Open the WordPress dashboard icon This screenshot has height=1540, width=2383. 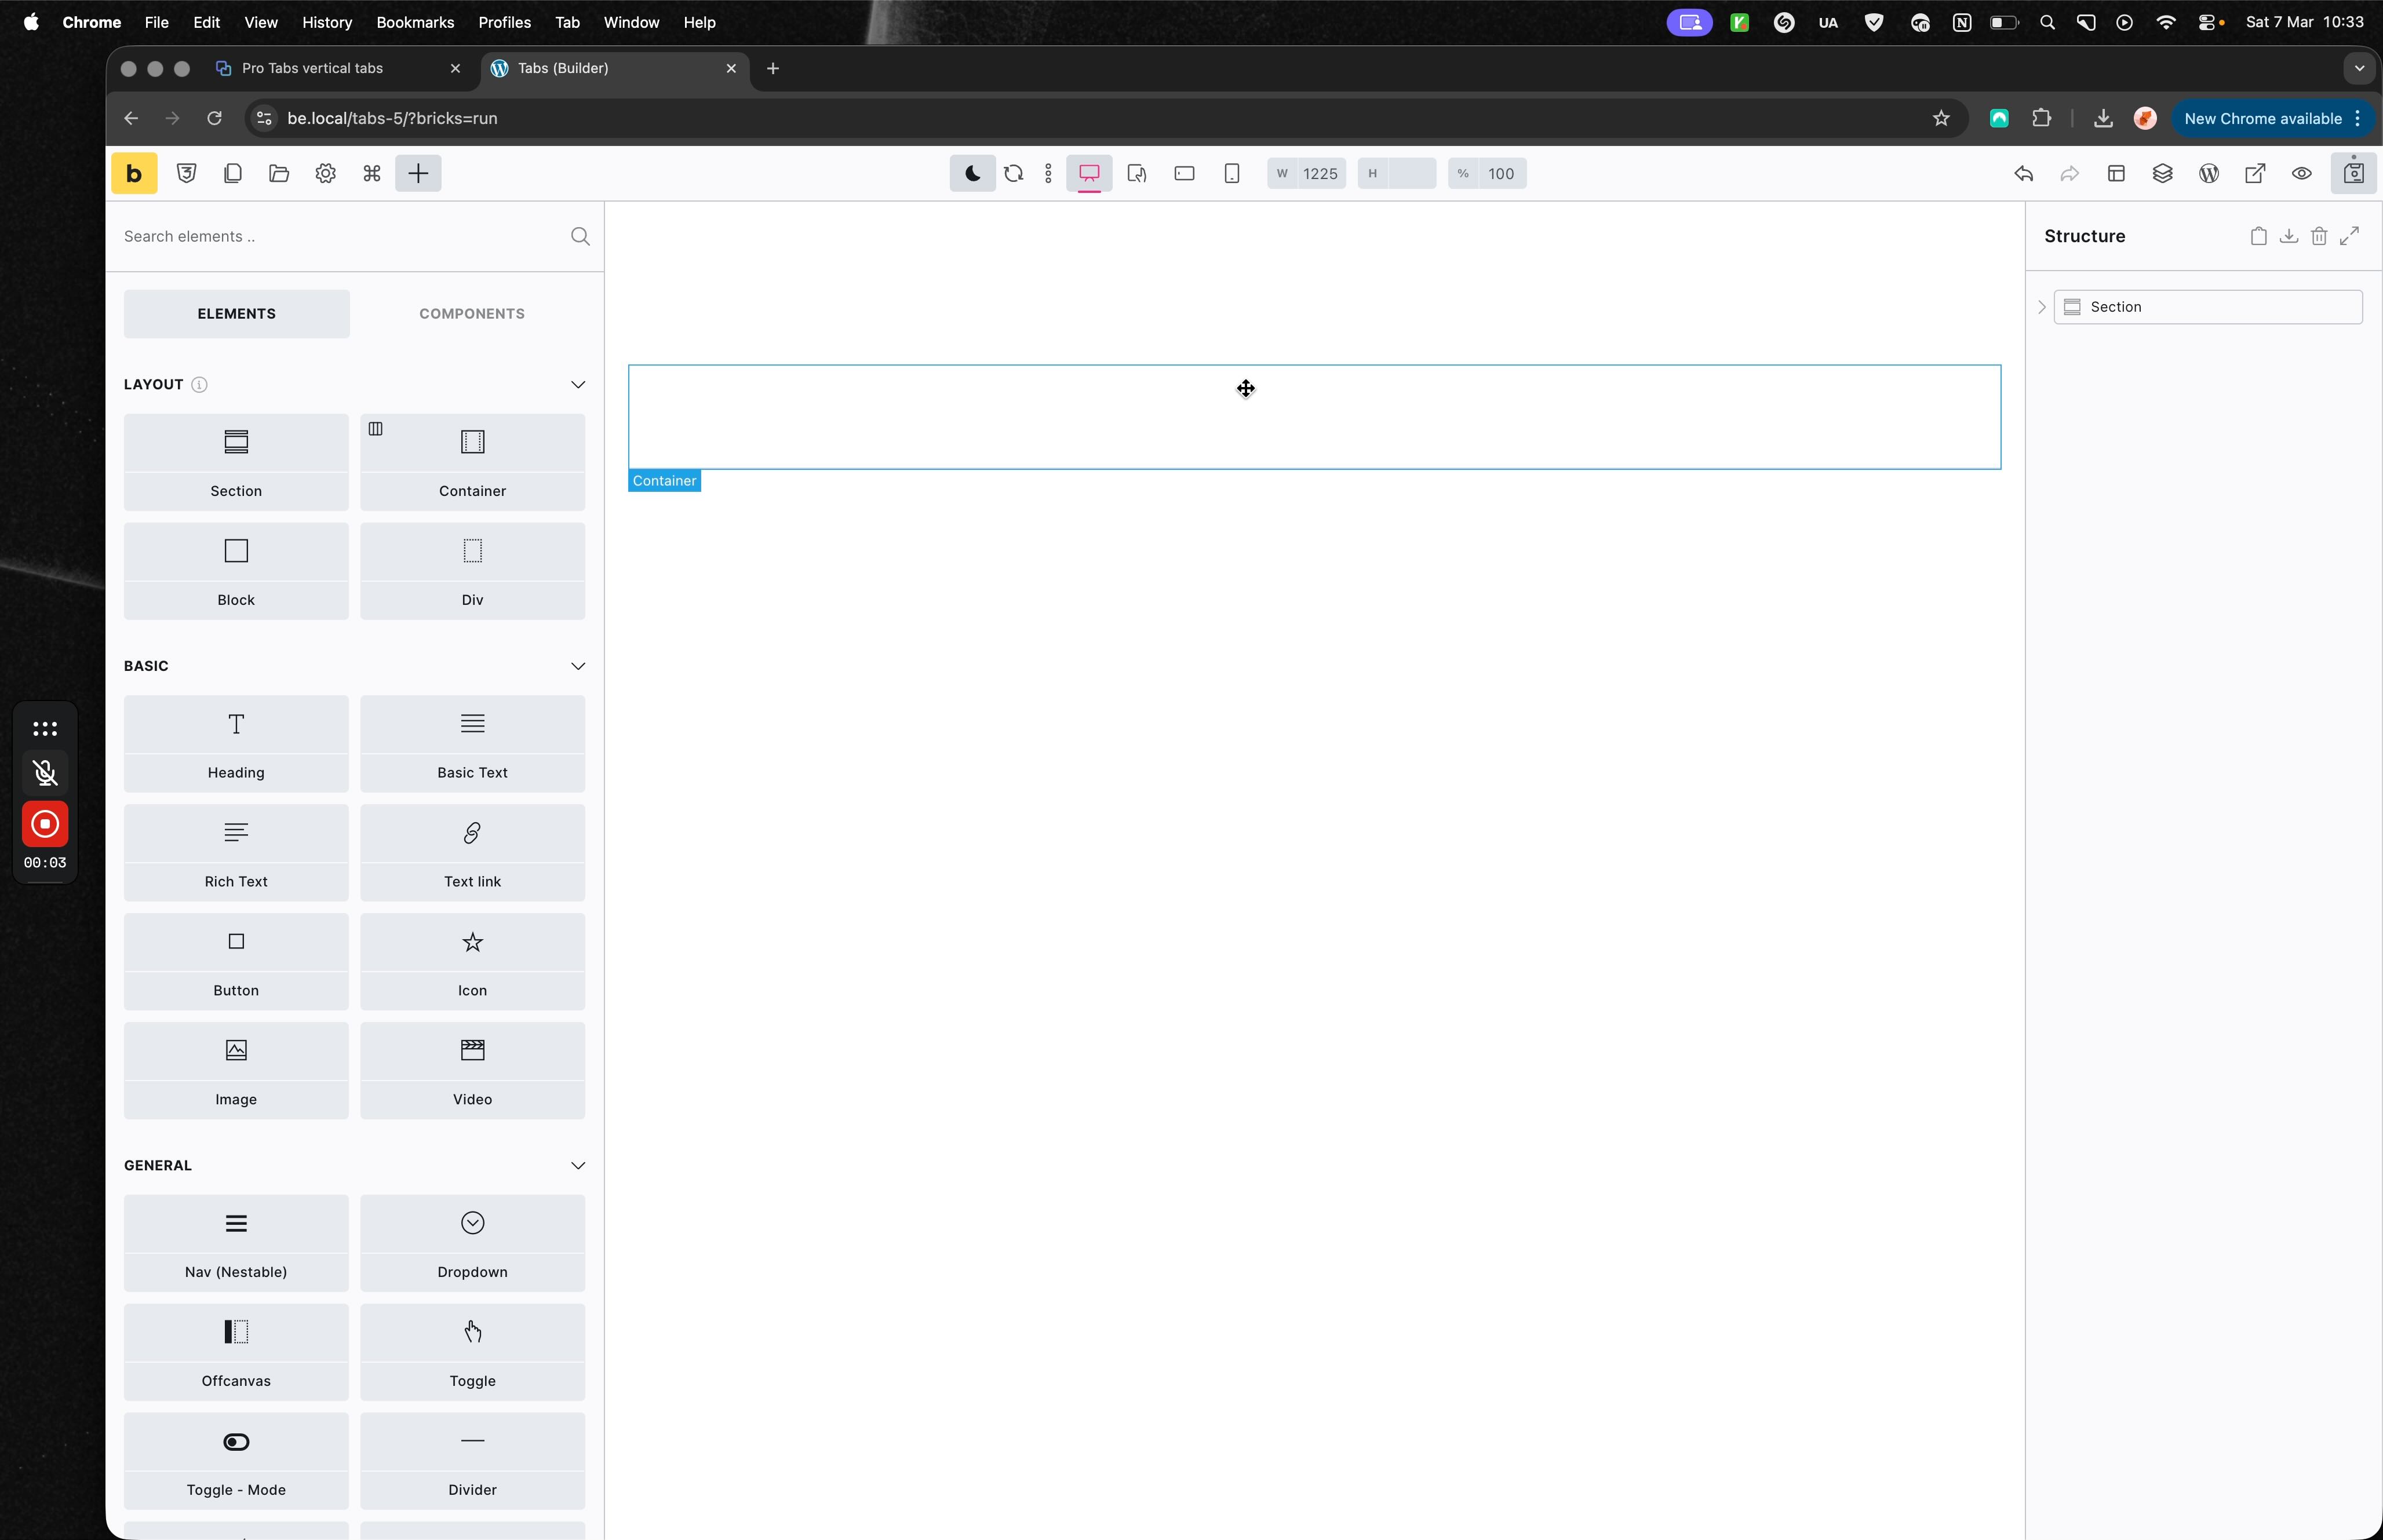pos(2209,173)
